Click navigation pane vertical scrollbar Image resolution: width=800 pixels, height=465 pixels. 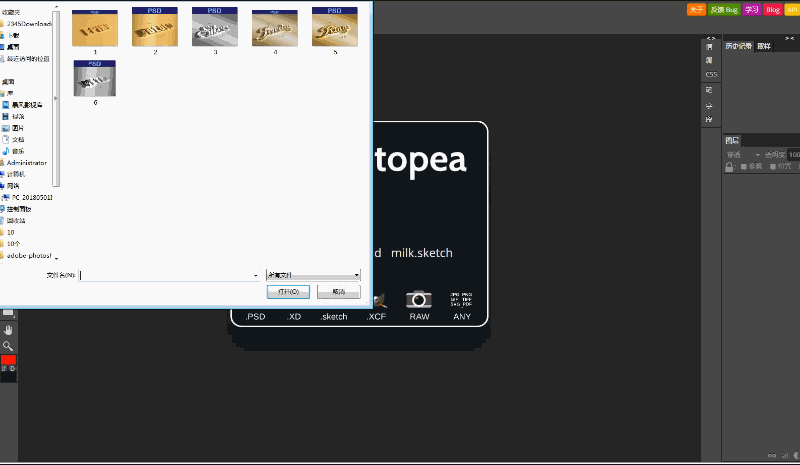click(56, 99)
